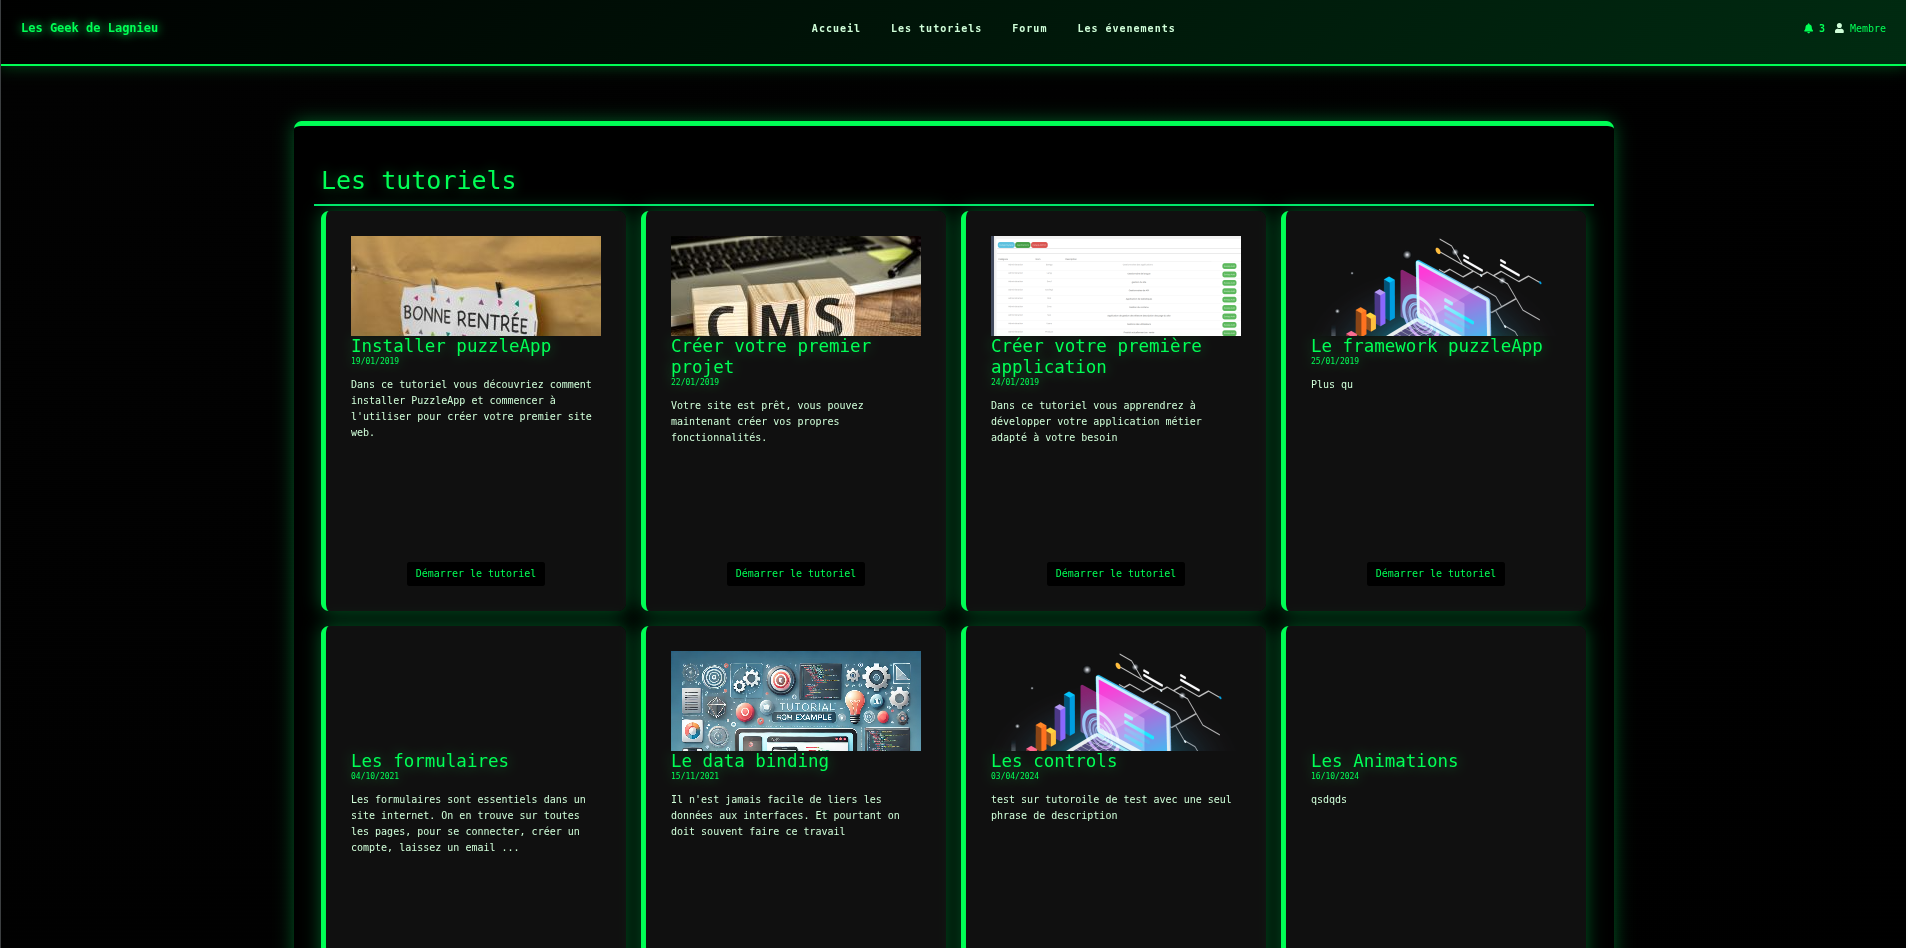This screenshot has width=1908, height=948.
Task: Click Démarrer le tutoriel under Le framework puzzleApp
Action: pyautogui.click(x=1435, y=574)
